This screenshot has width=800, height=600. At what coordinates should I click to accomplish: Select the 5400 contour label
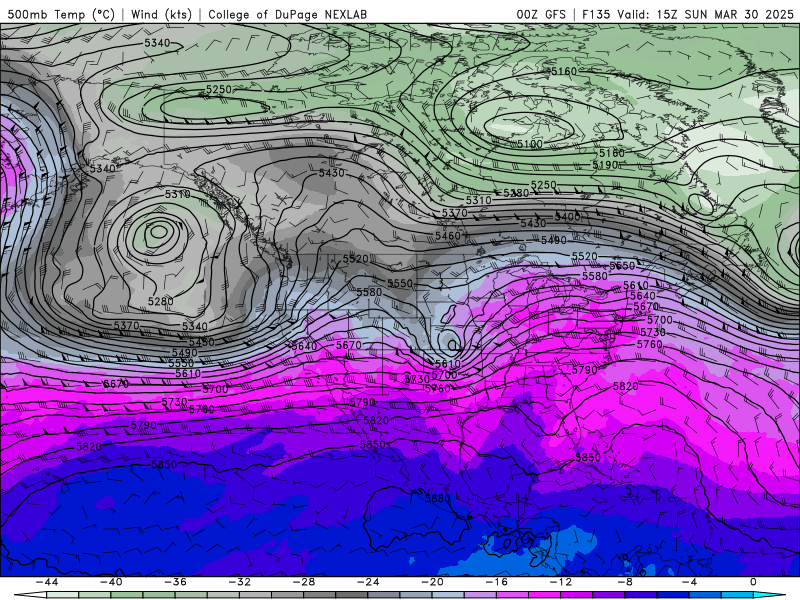567,217
